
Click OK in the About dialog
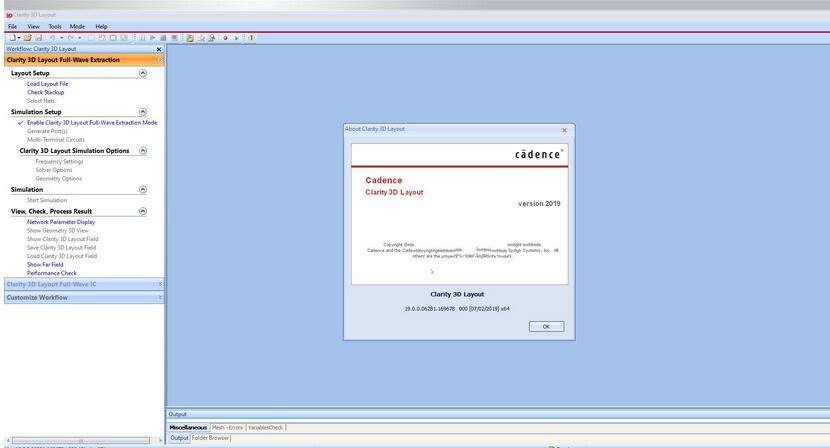[546, 327]
